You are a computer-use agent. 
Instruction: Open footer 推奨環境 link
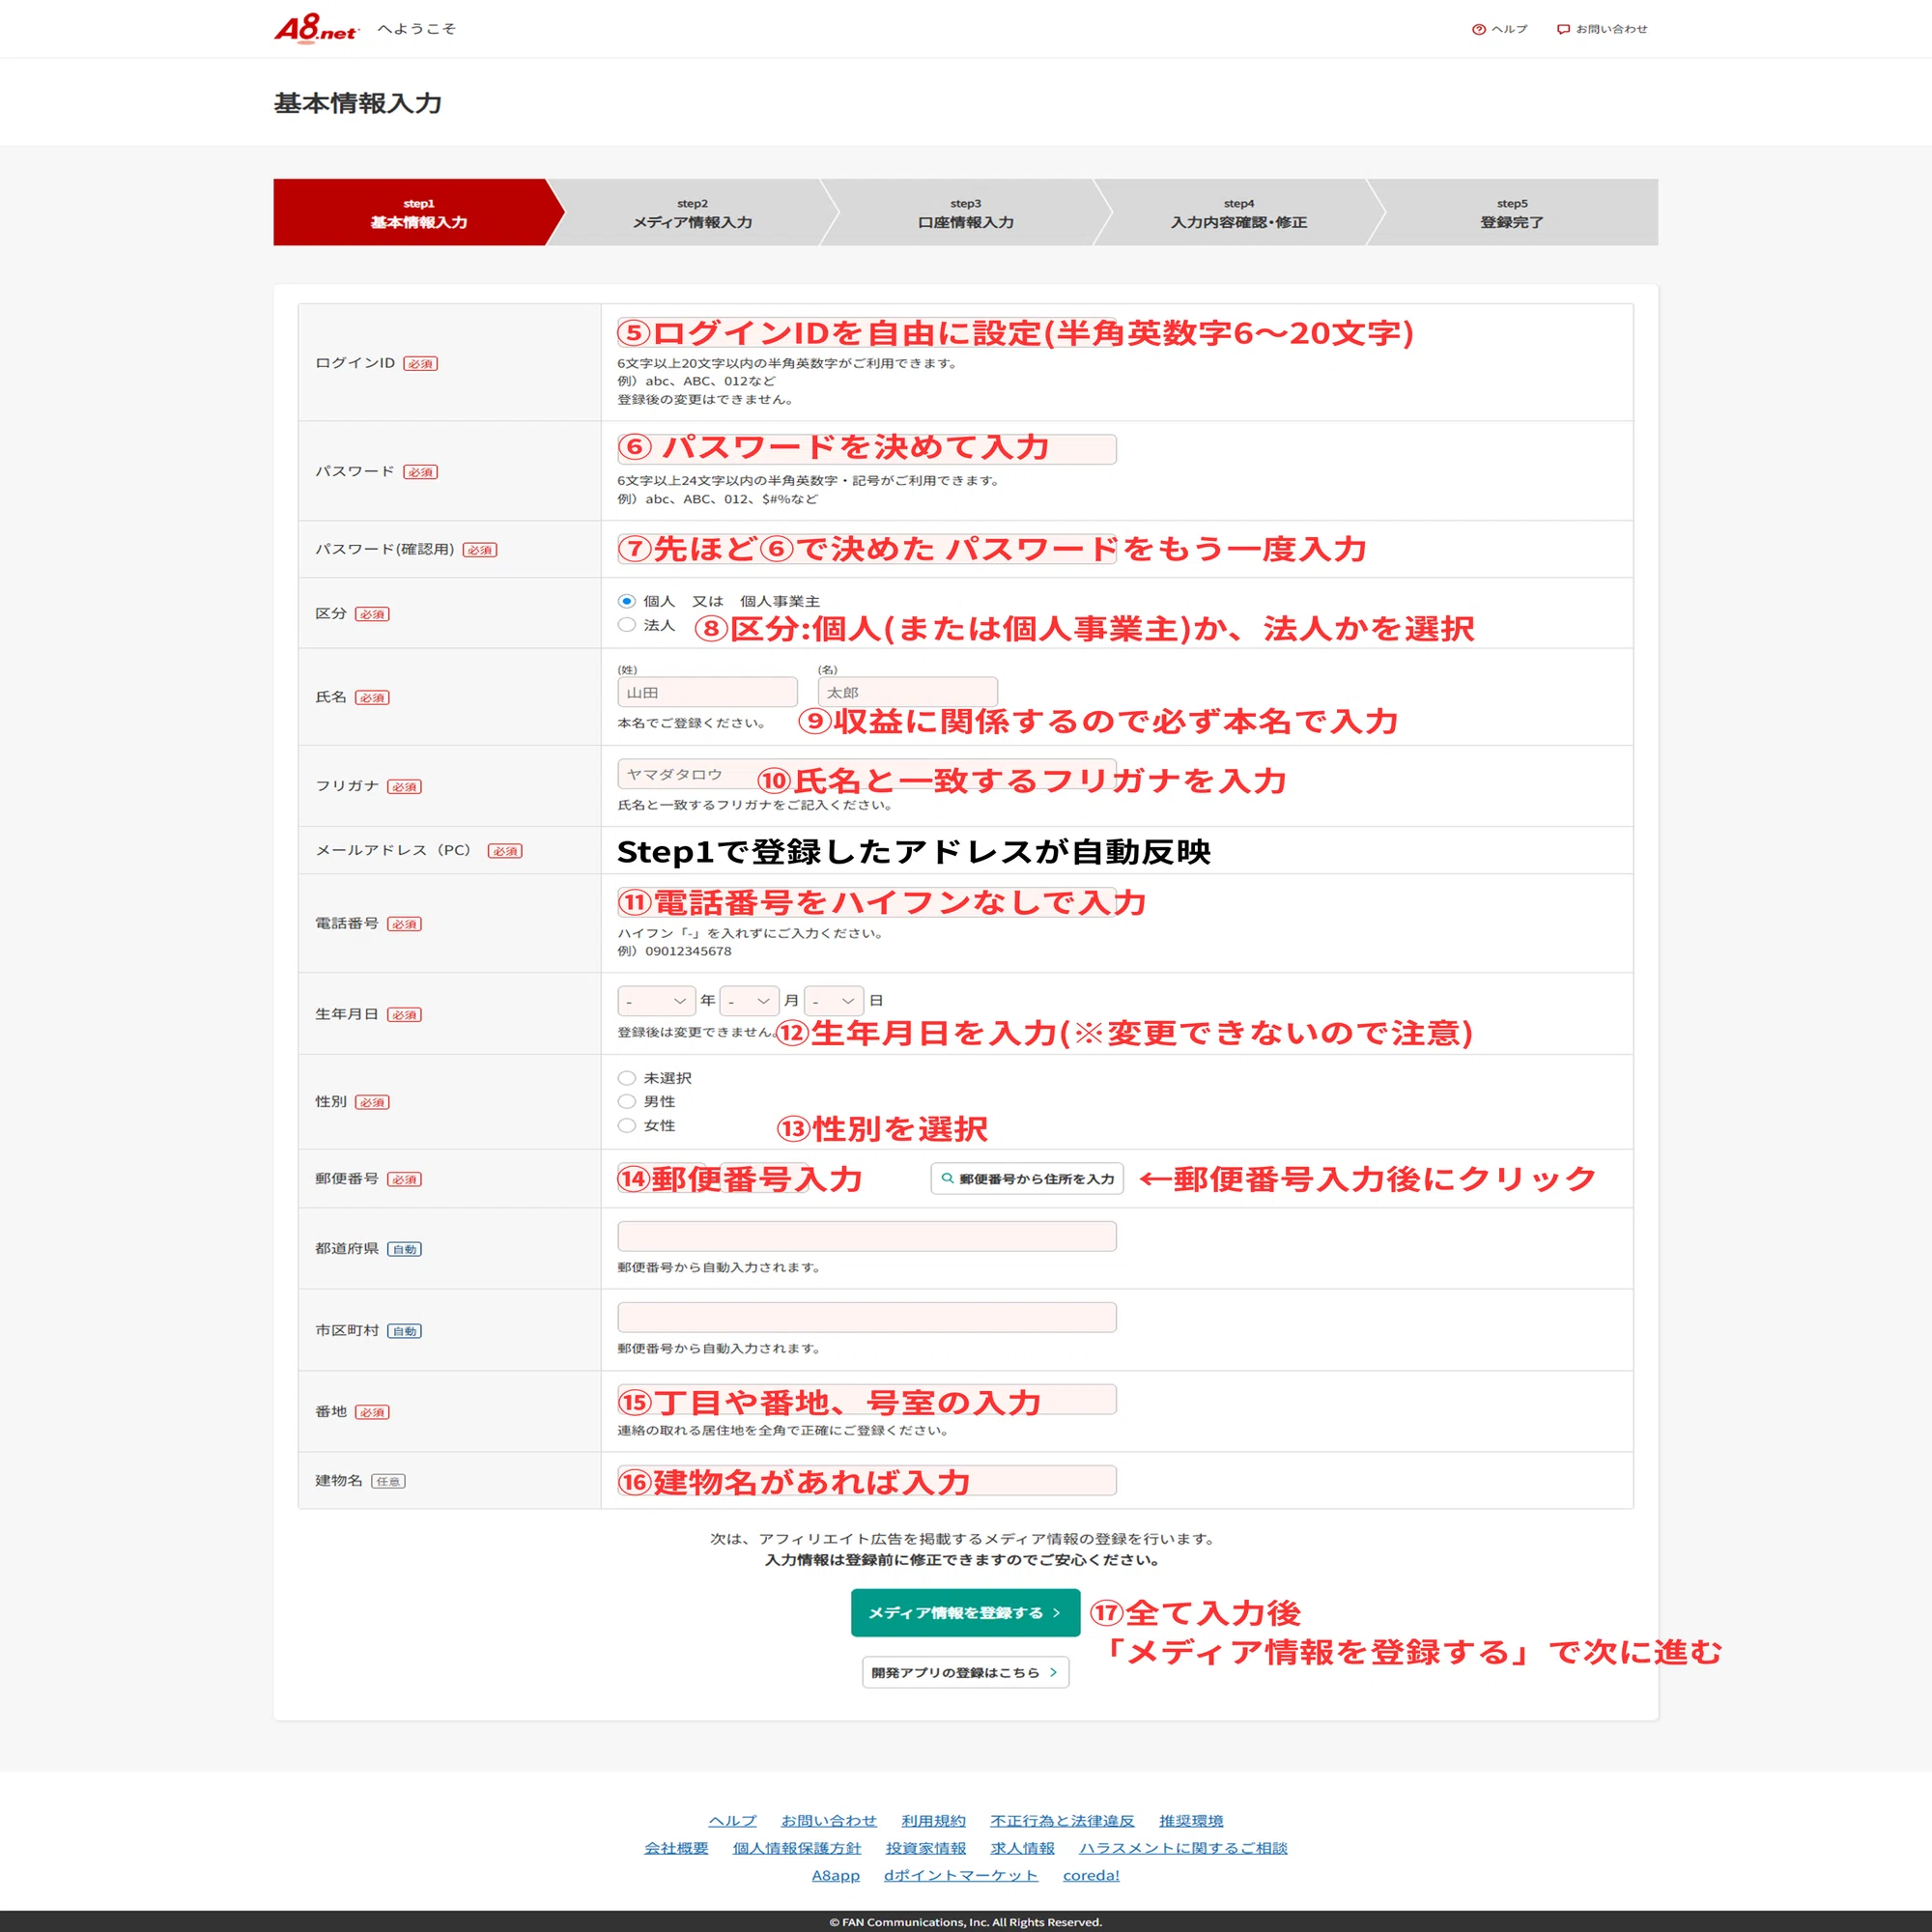(x=1191, y=1821)
